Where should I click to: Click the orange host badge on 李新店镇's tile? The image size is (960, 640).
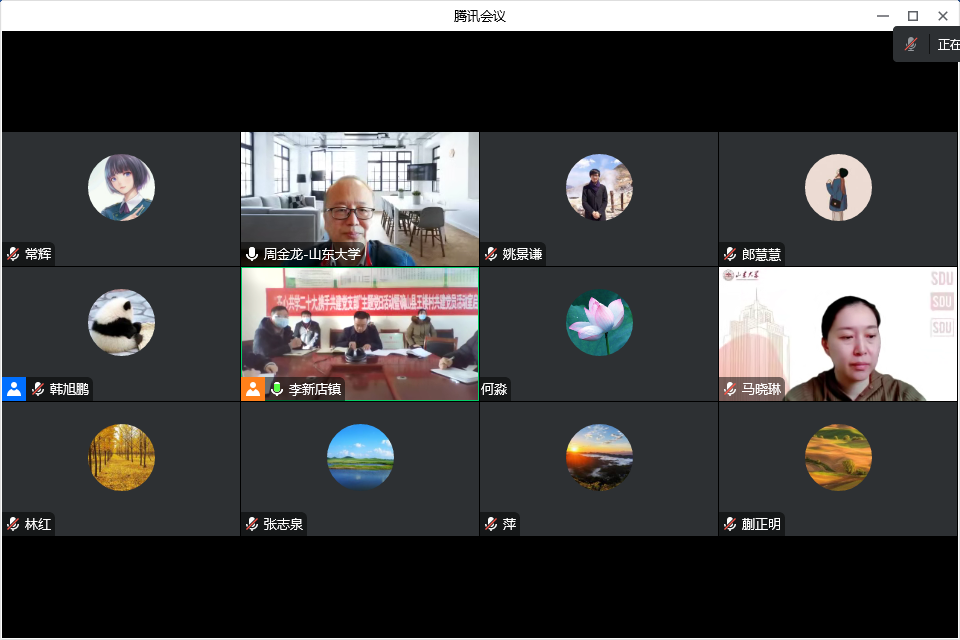[x=253, y=389]
